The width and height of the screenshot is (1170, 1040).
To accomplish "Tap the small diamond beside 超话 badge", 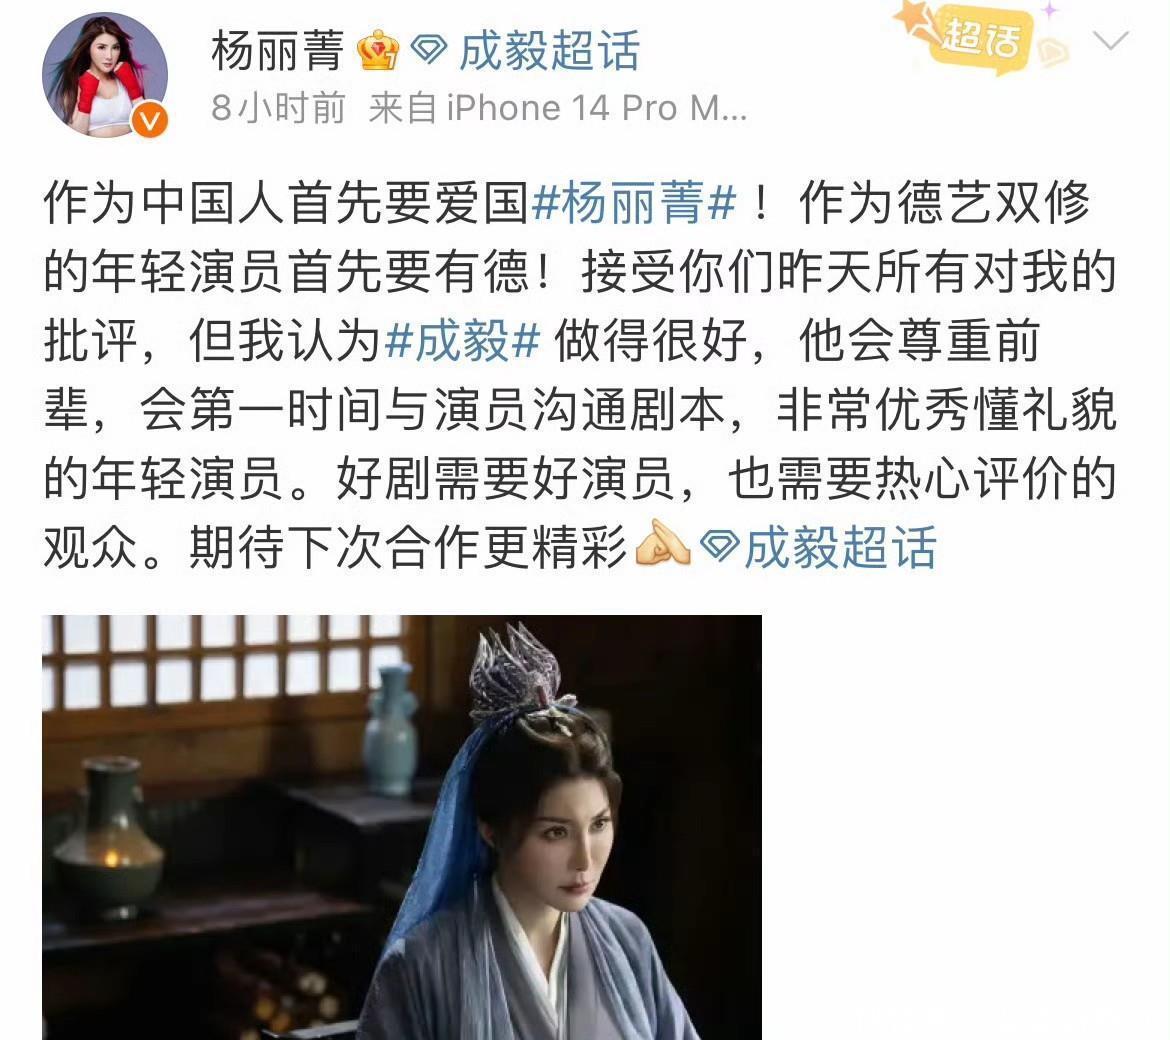I will (x=1054, y=52).
